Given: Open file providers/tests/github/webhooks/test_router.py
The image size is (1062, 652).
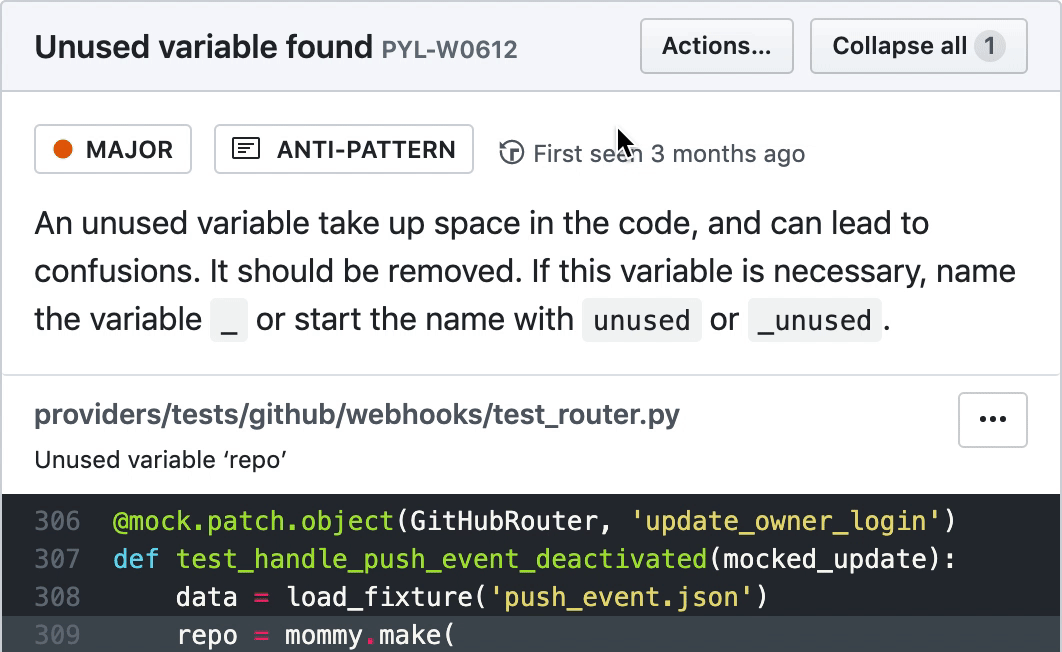Looking at the screenshot, I should pos(357,415).
